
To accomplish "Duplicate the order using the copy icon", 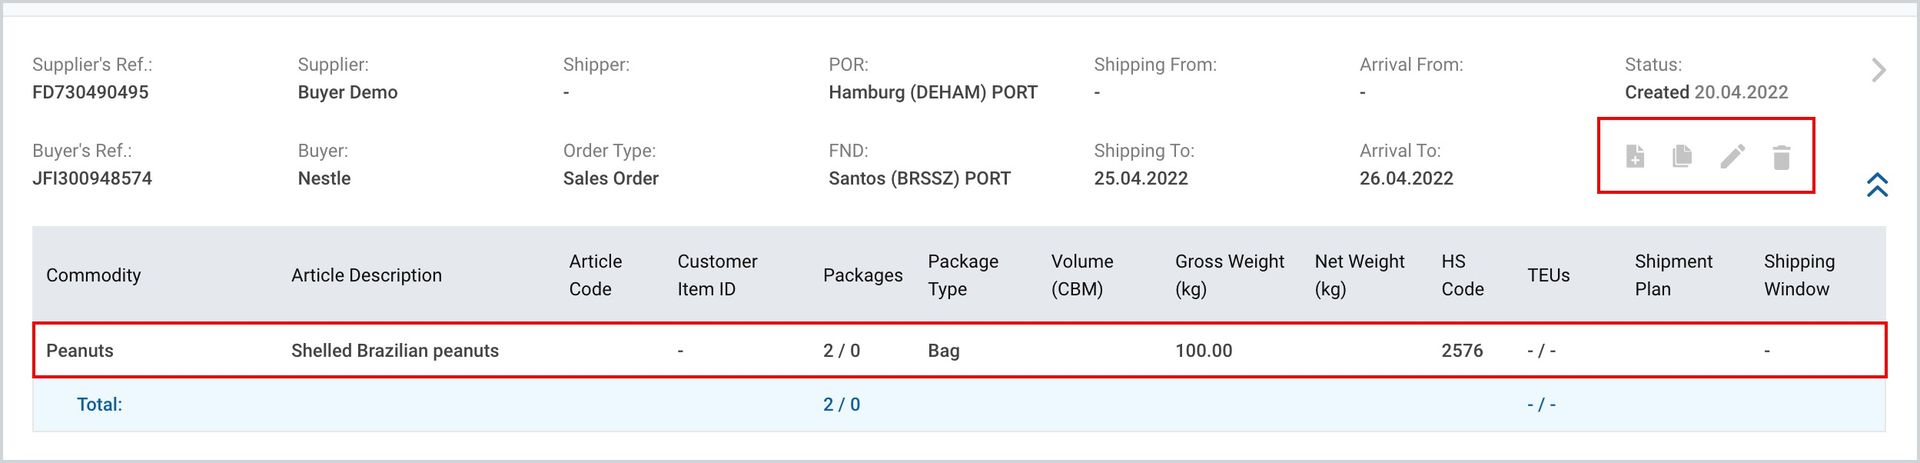I will point(1682,156).
